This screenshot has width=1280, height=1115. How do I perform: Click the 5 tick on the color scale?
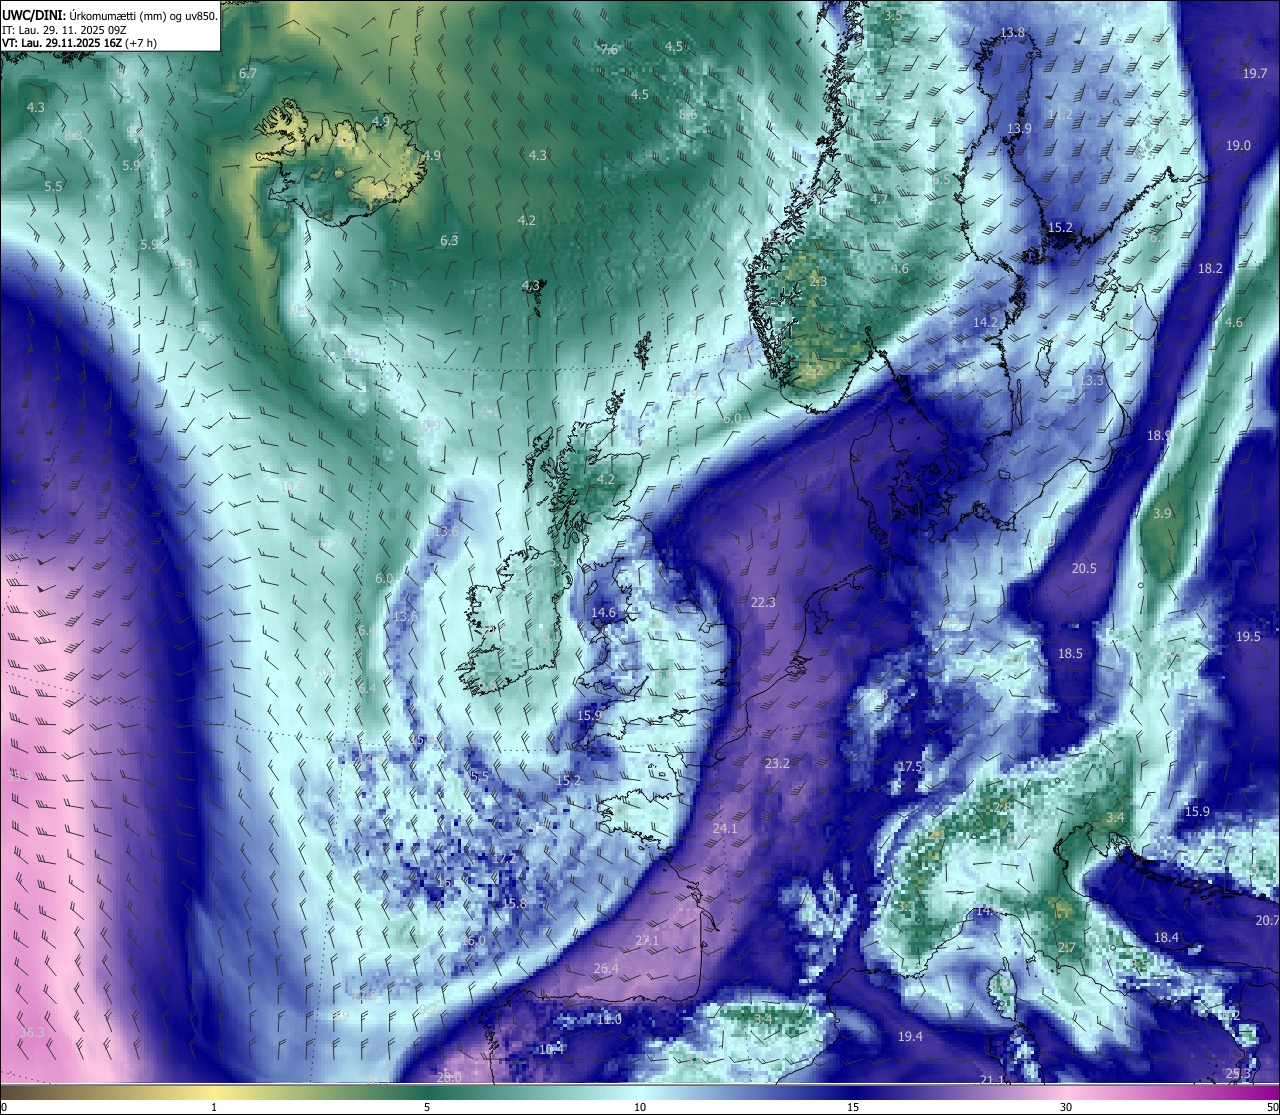[x=427, y=1107]
